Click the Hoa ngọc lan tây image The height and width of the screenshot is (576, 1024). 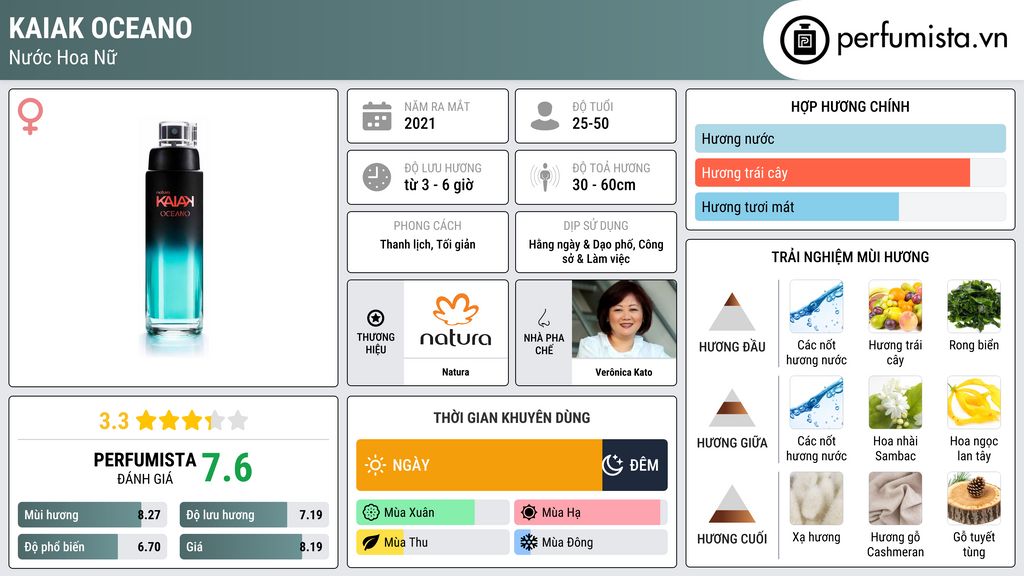click(974, 402)
